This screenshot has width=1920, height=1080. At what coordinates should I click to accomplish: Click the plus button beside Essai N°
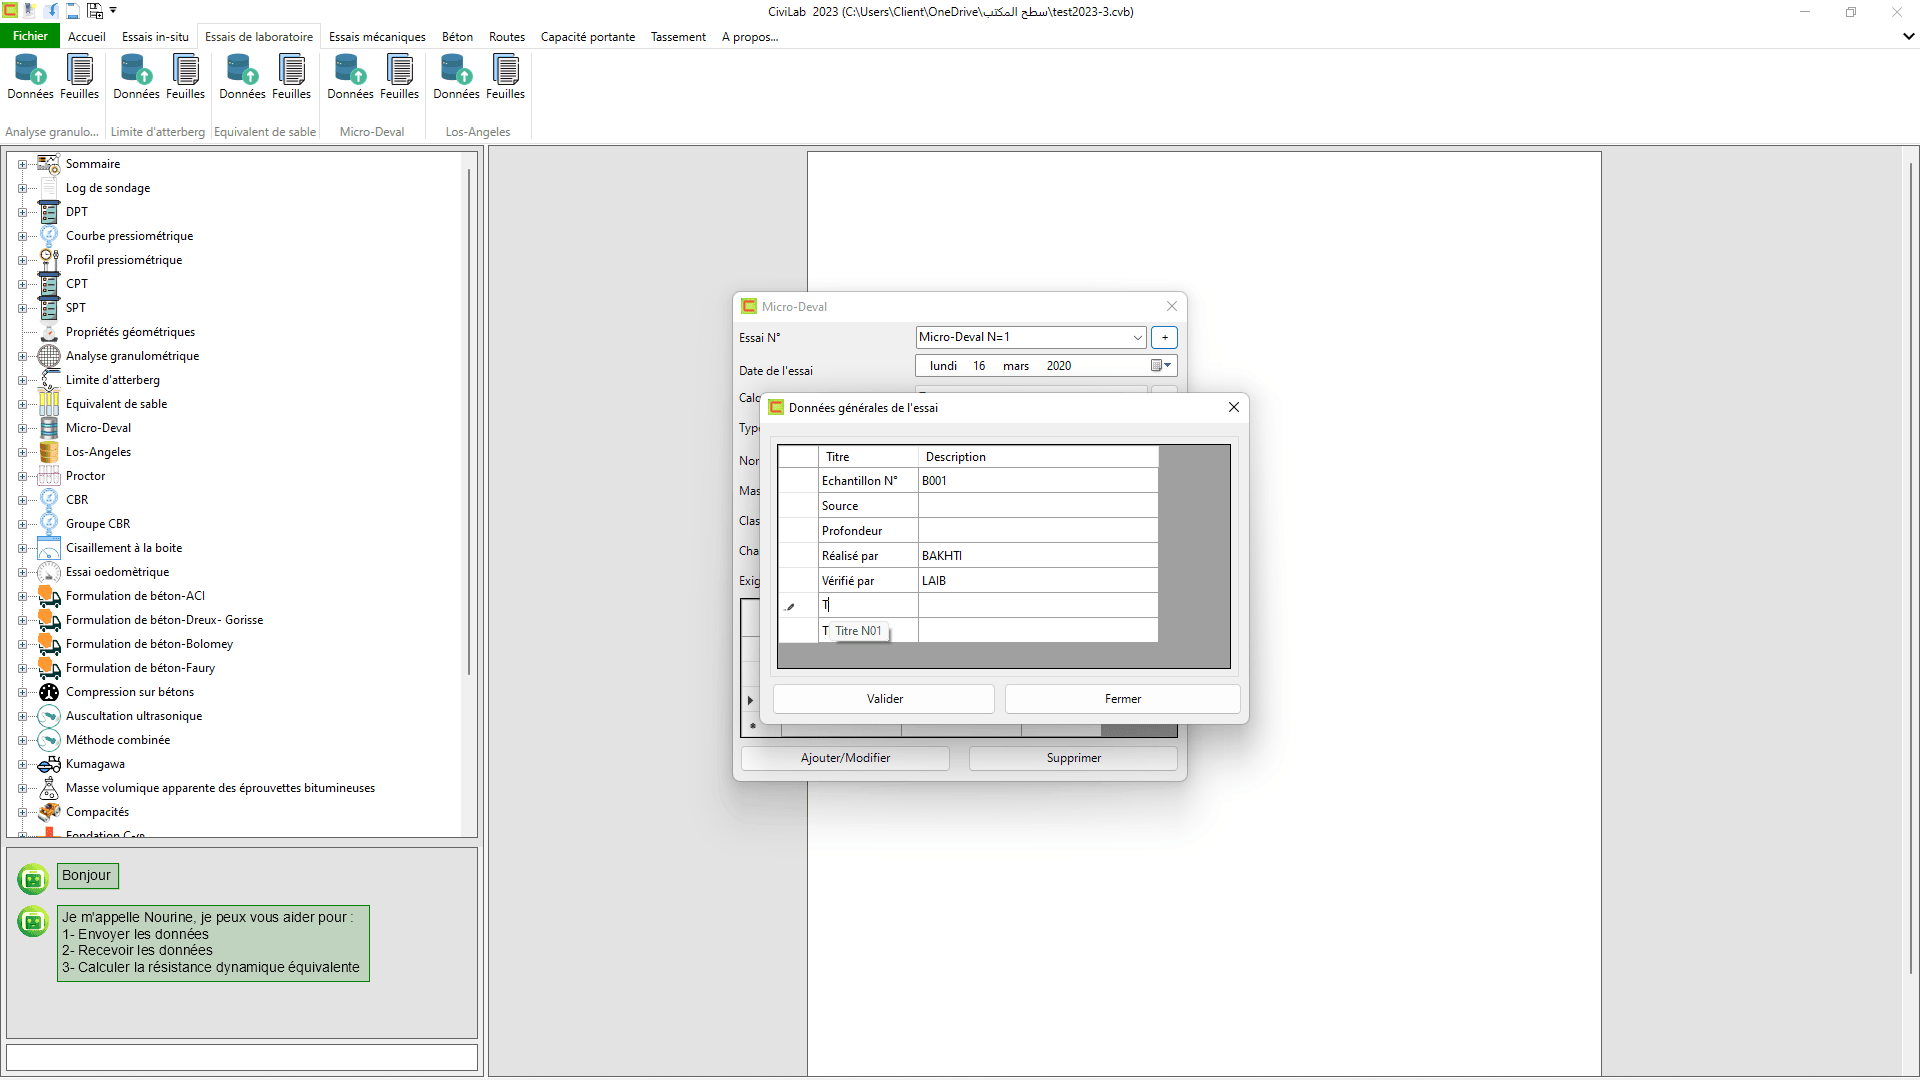tap(1164, 337)
